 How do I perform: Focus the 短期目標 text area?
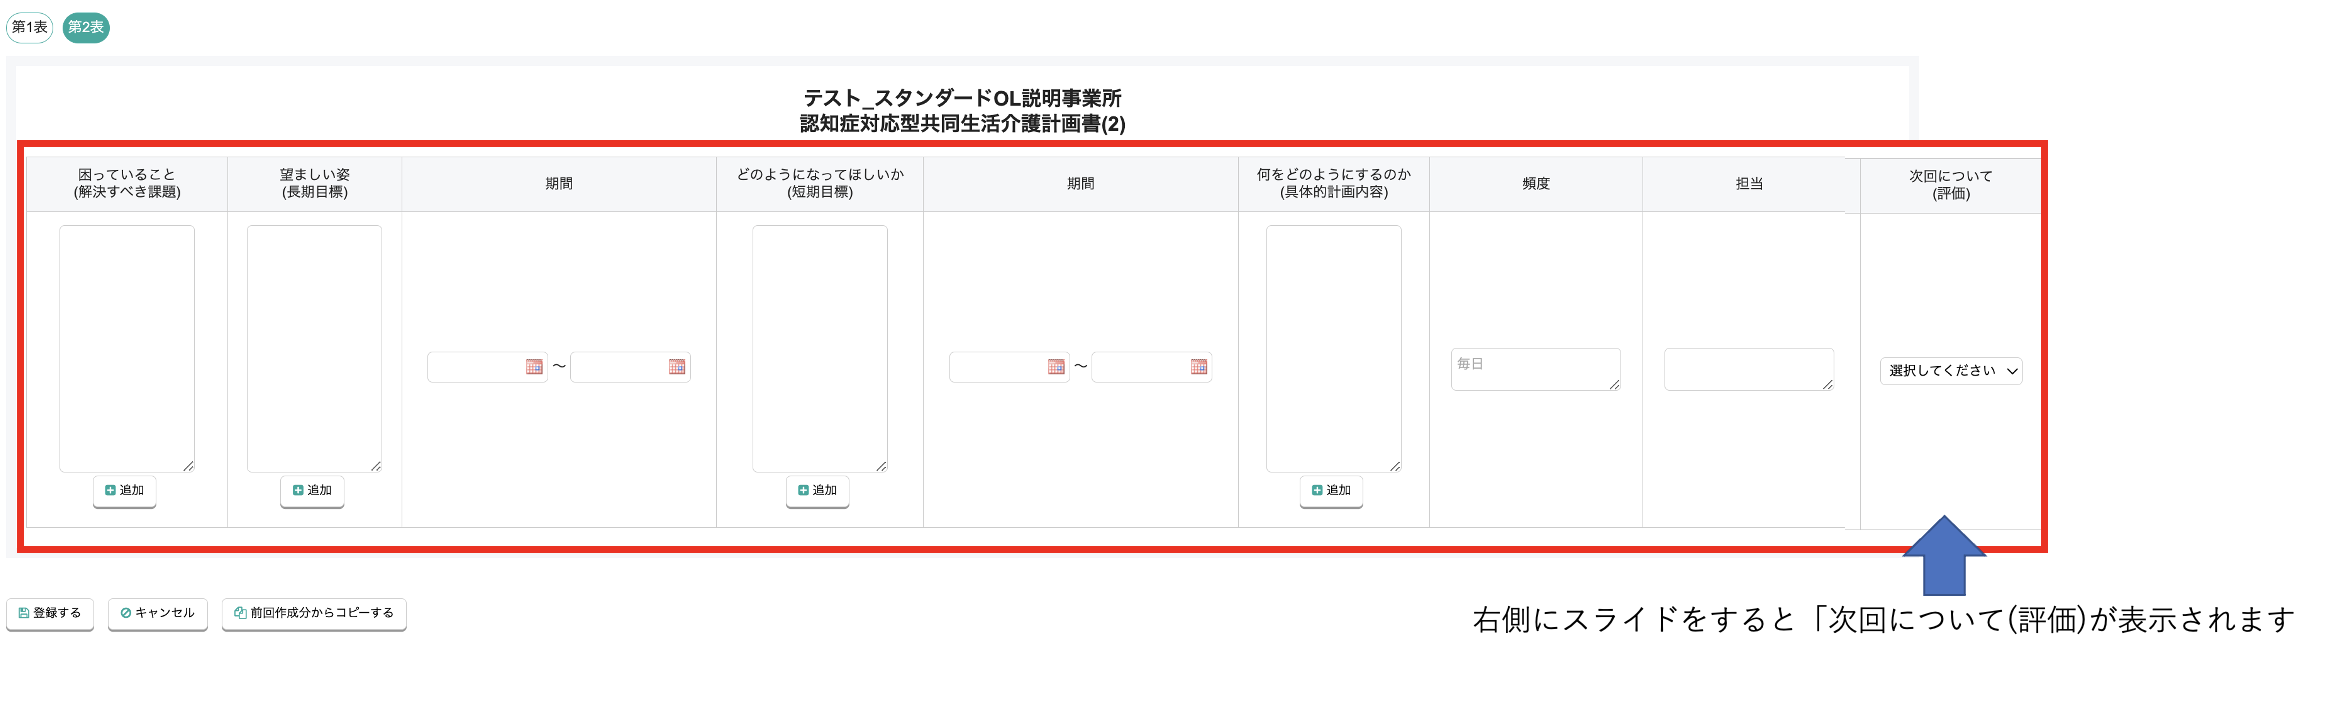coord(820,349)
